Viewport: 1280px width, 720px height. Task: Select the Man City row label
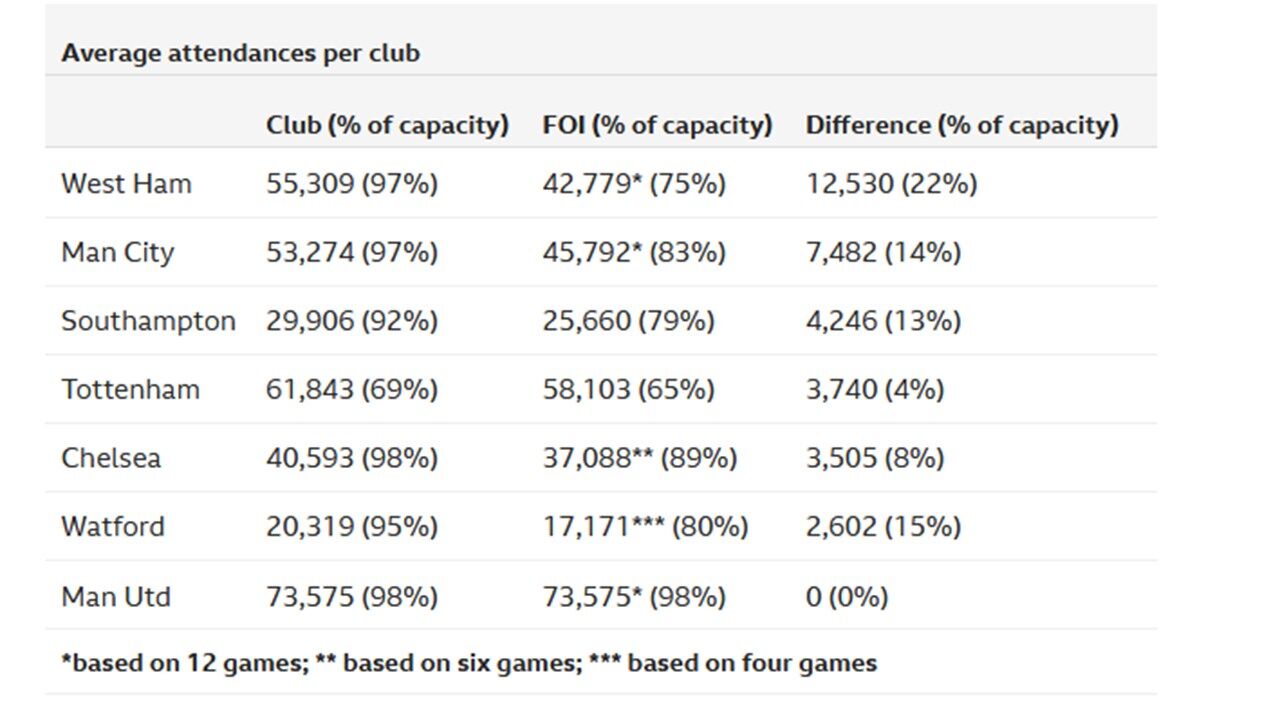pyautogui.click(x=117, y=252)
